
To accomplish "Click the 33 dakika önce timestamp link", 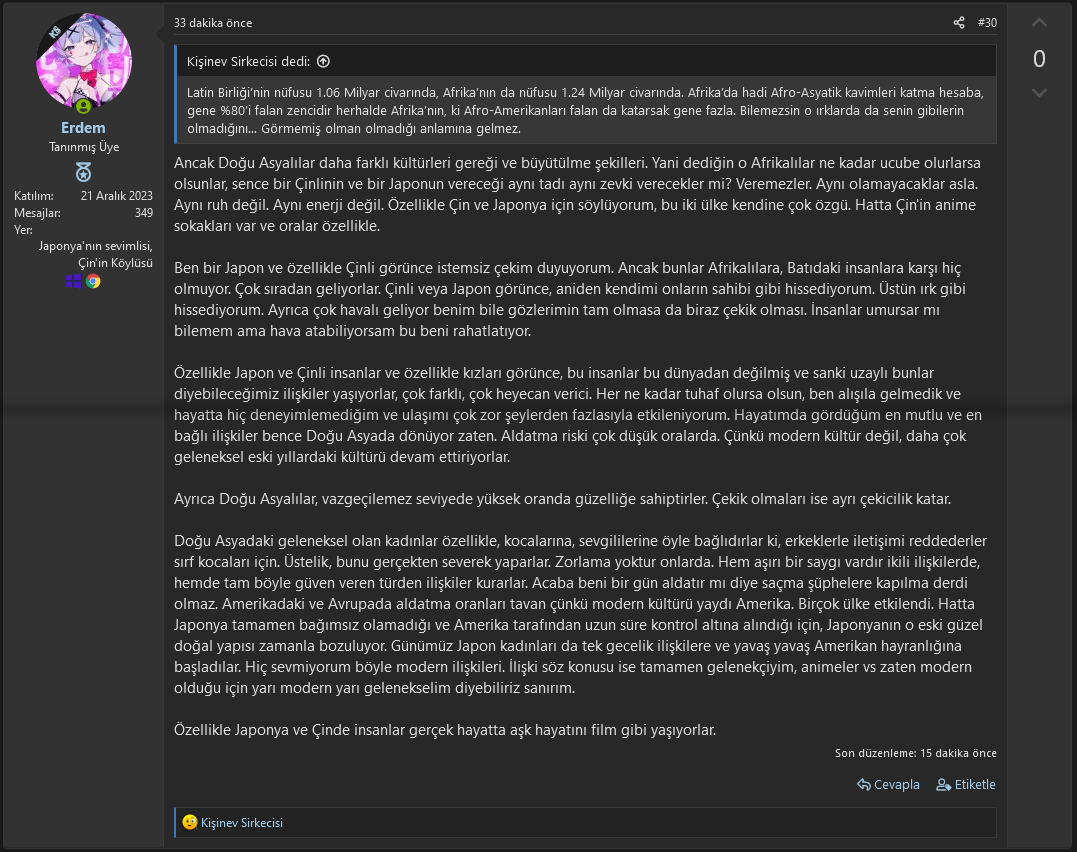I will pyautogui.click(x=211, y=22).
